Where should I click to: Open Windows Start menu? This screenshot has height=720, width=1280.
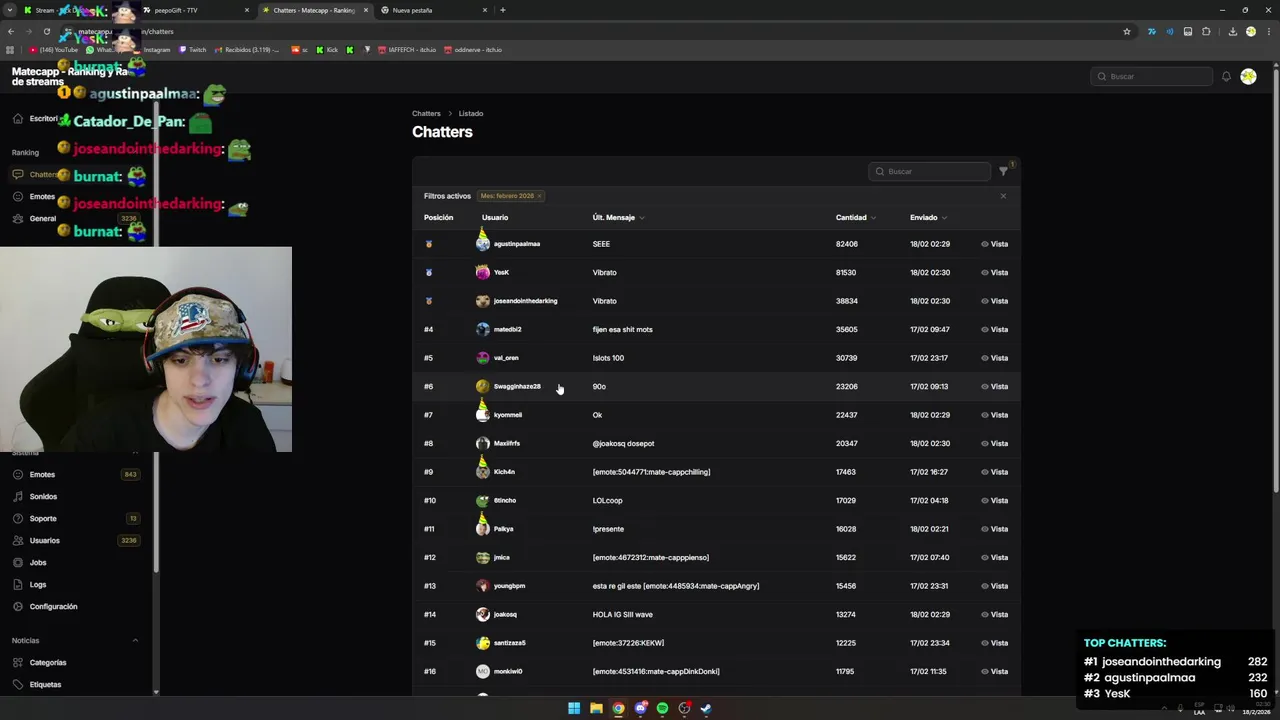(x=574, y=708)
